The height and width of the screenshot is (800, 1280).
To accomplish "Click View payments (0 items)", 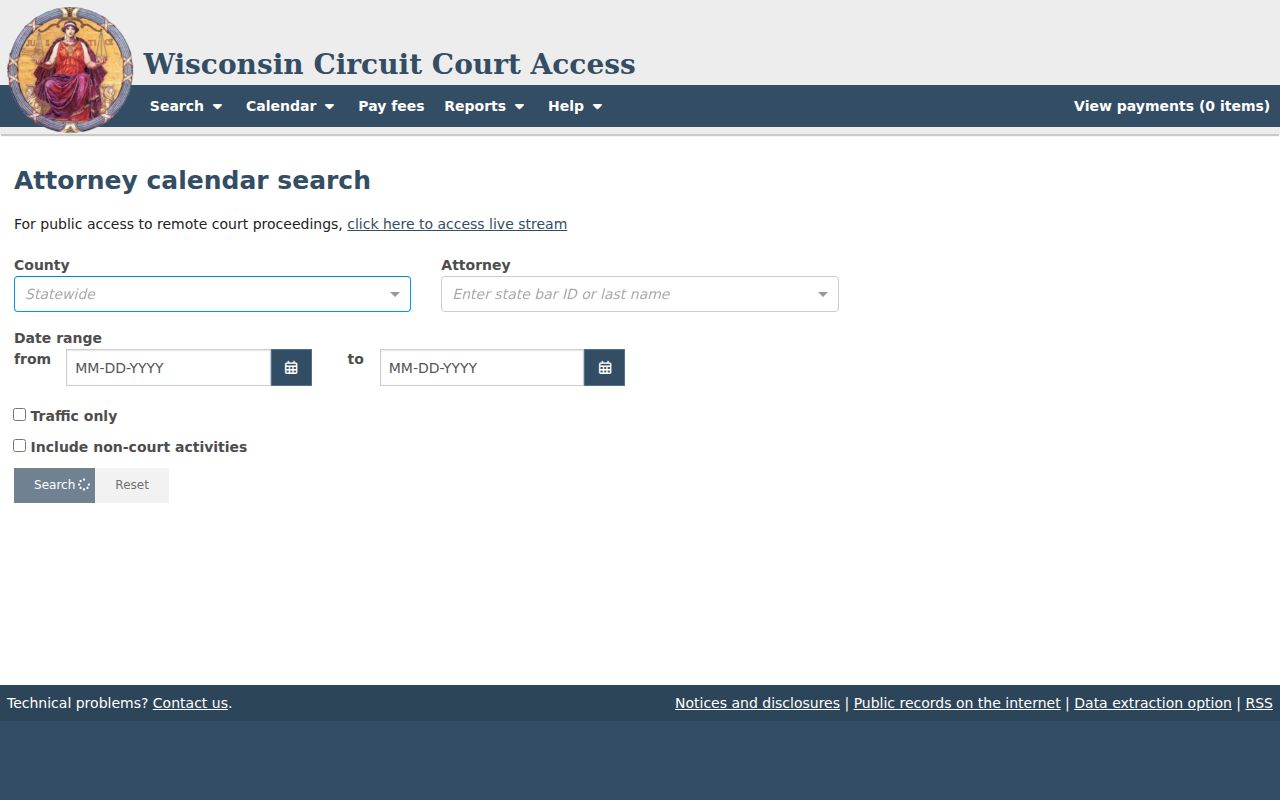I will [x=1171, y=106].
